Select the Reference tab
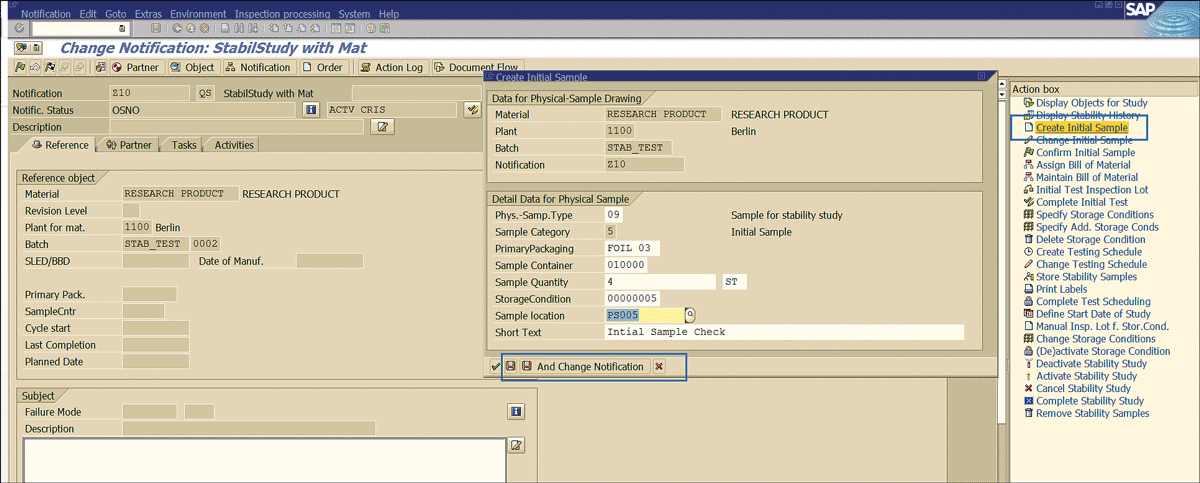 point(60,145)
